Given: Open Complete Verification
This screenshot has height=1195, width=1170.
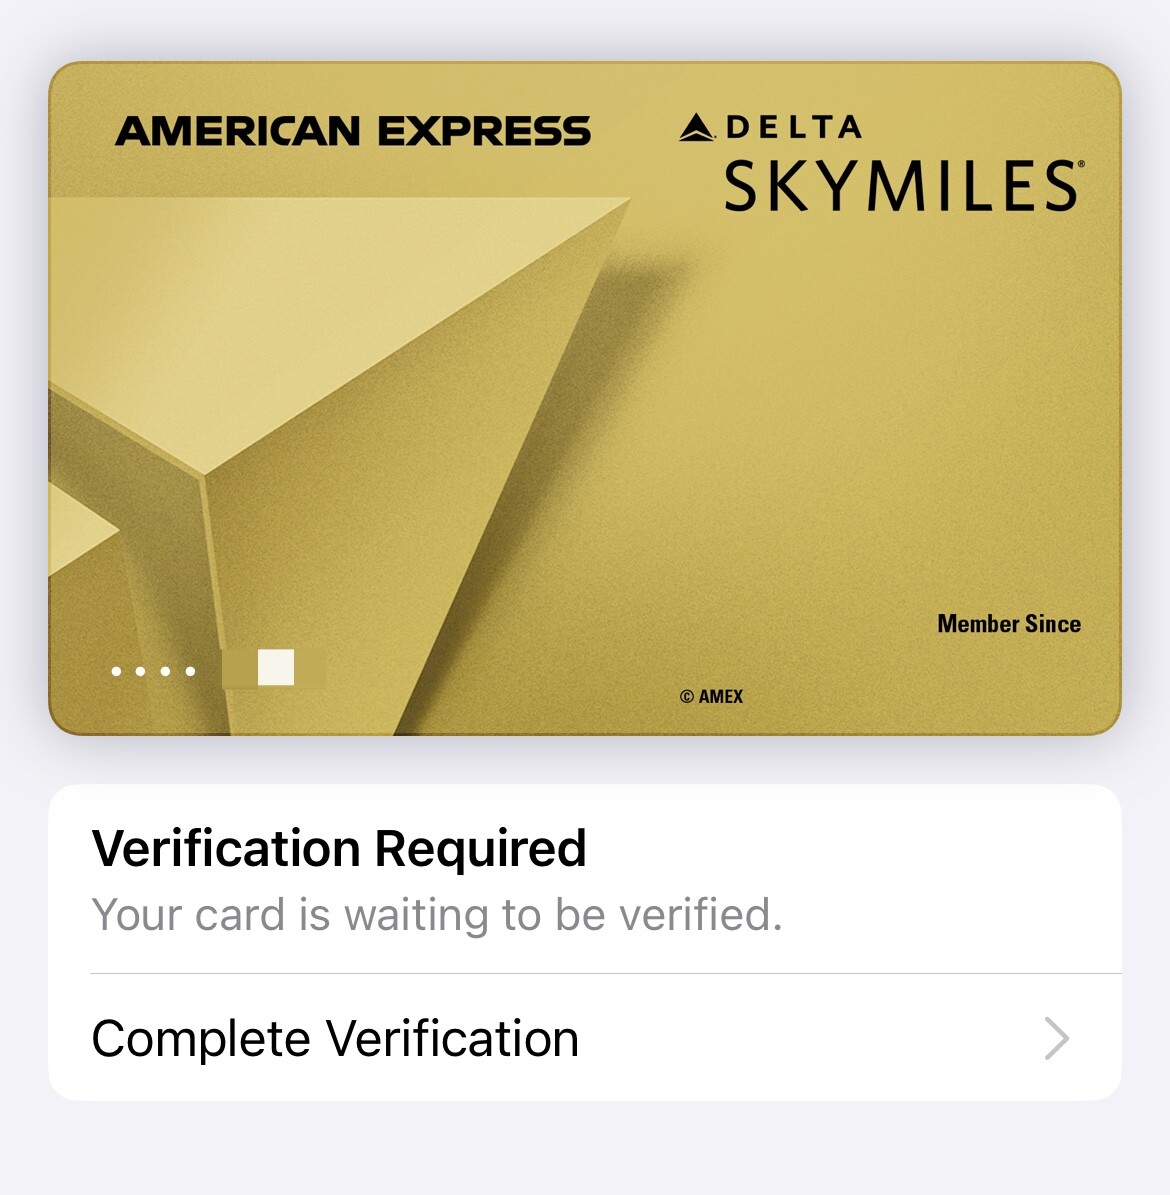Looking at the screenshot, I should coord(334,1038).
